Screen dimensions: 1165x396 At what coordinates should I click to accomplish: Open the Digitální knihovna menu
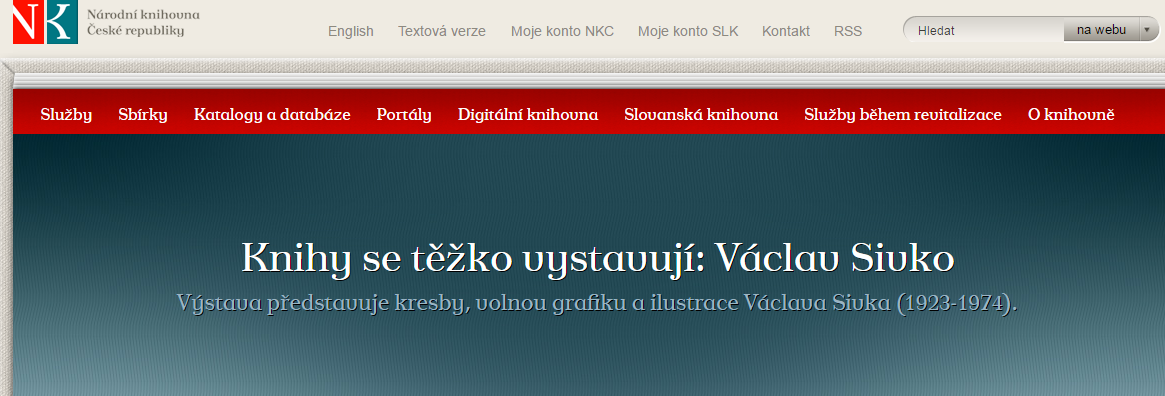[x=528, y=115]
